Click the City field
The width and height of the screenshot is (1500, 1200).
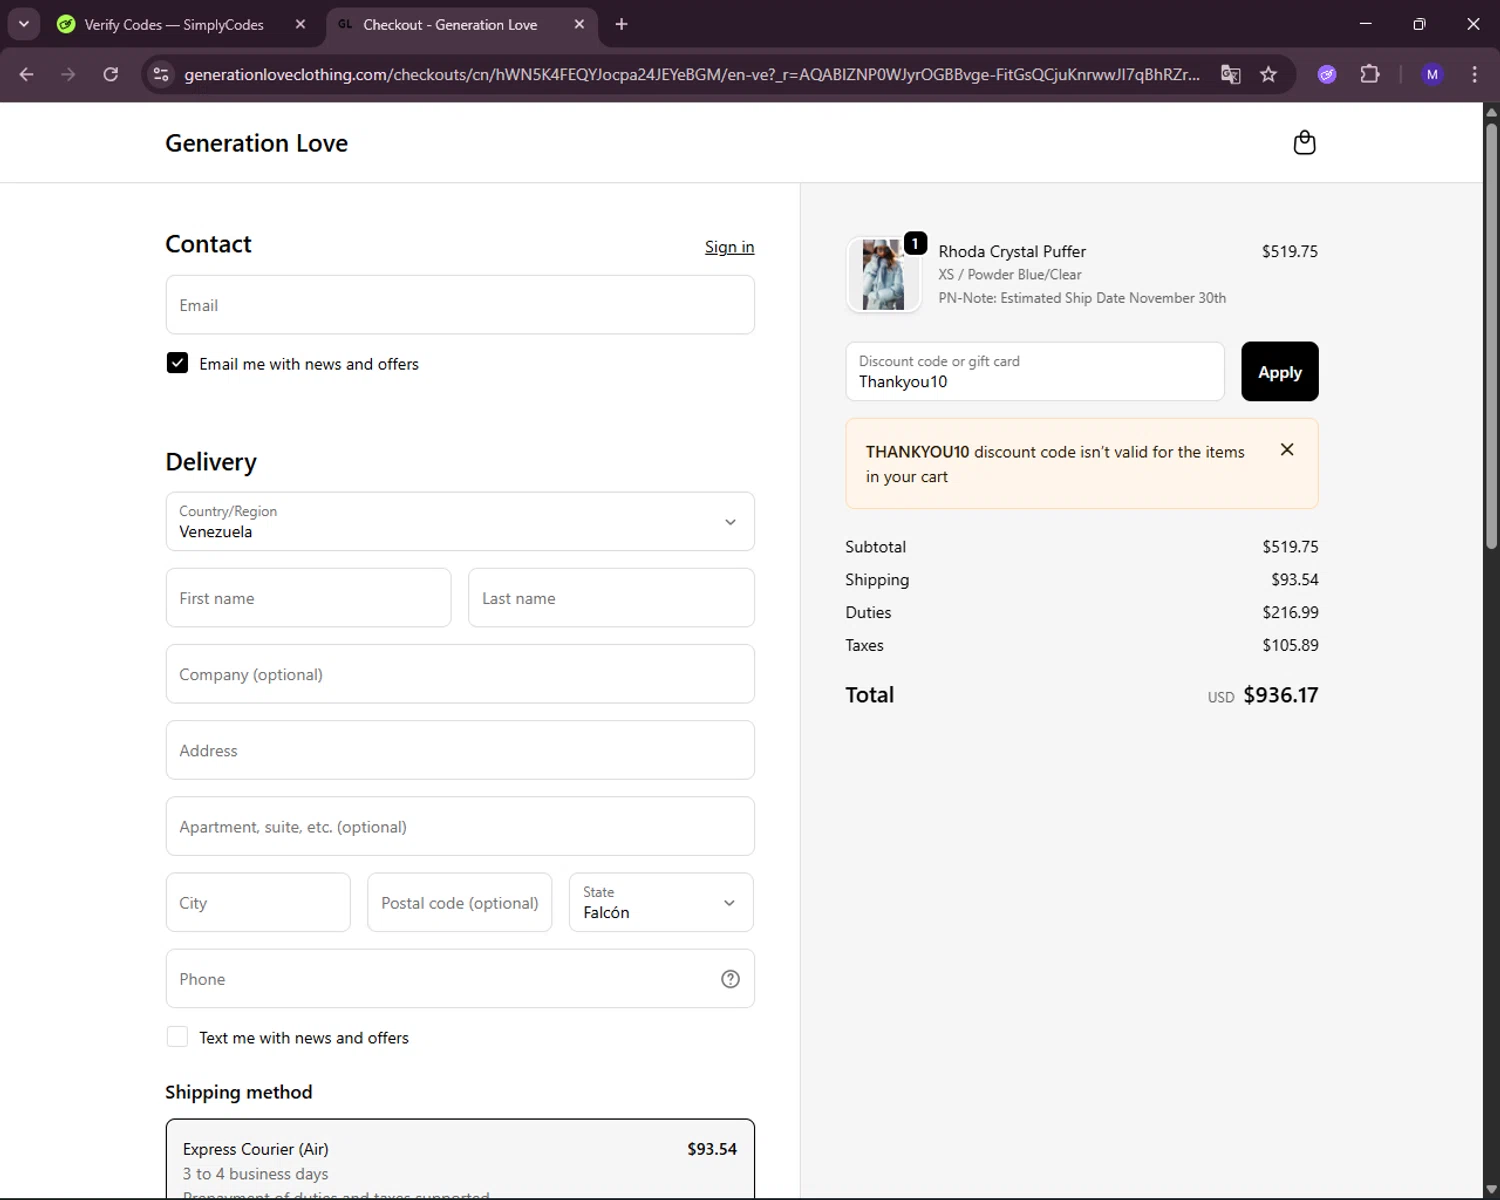coord(258,902)
